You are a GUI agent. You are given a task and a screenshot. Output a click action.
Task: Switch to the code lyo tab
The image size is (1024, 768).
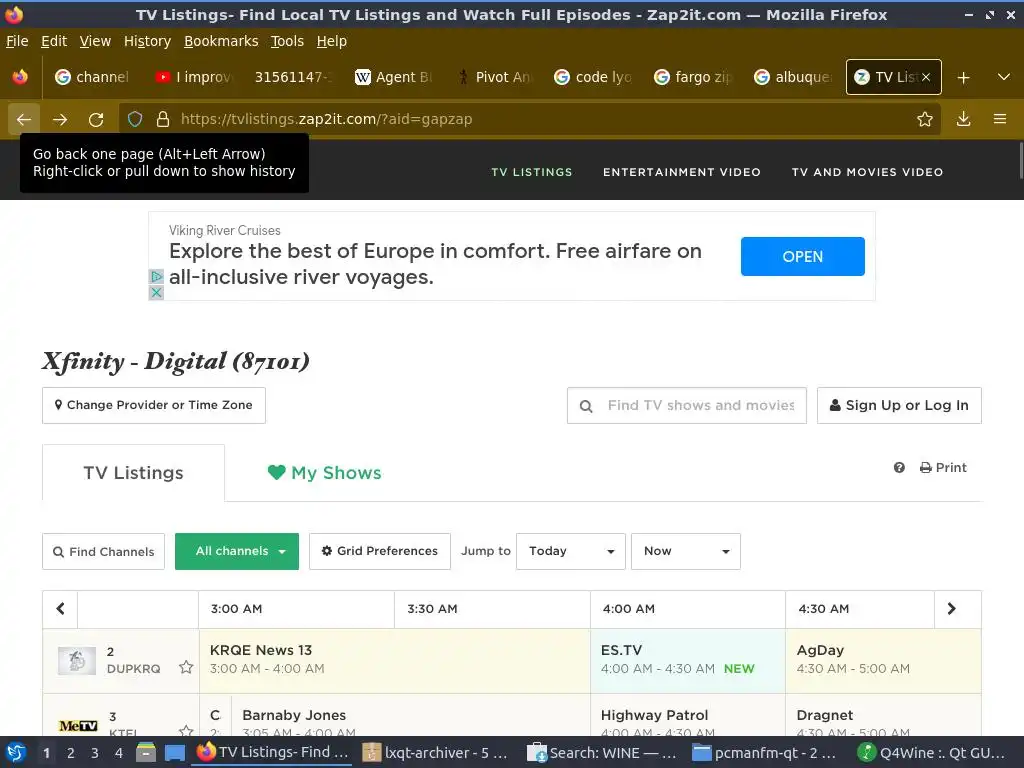coord(593,77)
